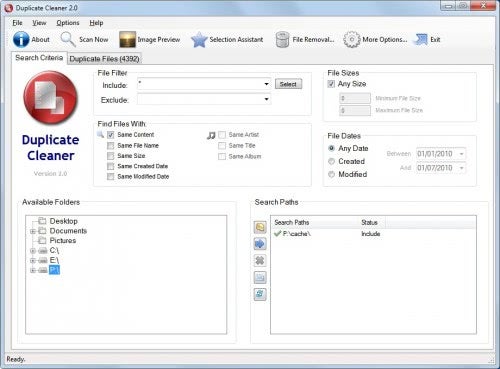
Task: Expand the C:\ drive tree node
Action: click(x=33, y=250)
